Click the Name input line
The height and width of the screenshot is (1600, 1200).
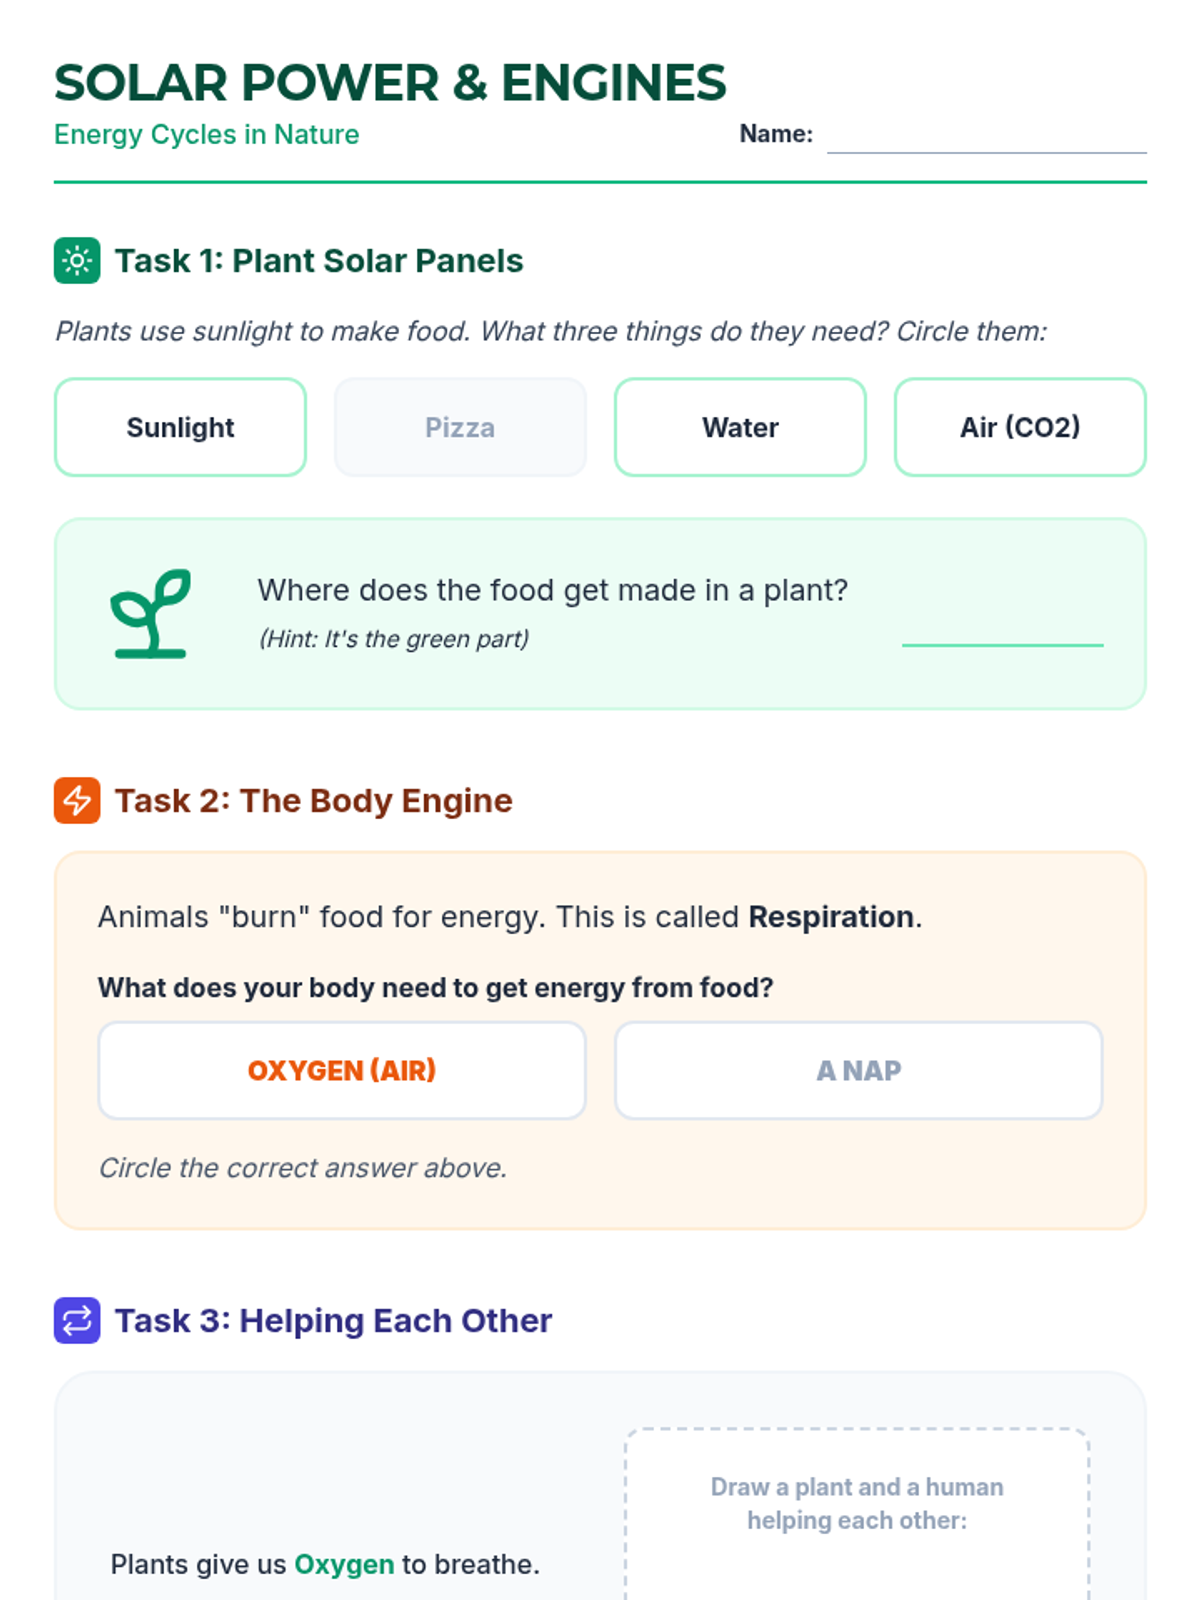point(986,138)
